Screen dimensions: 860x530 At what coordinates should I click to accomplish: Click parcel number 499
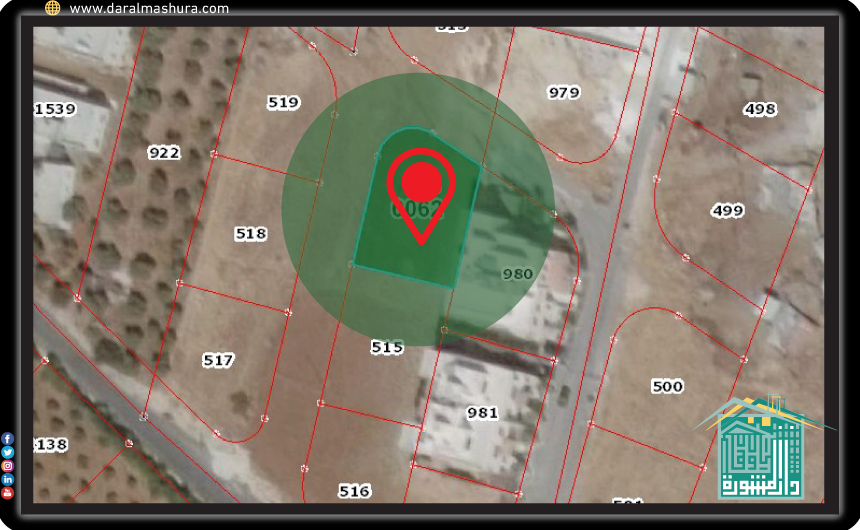point(727,211)
